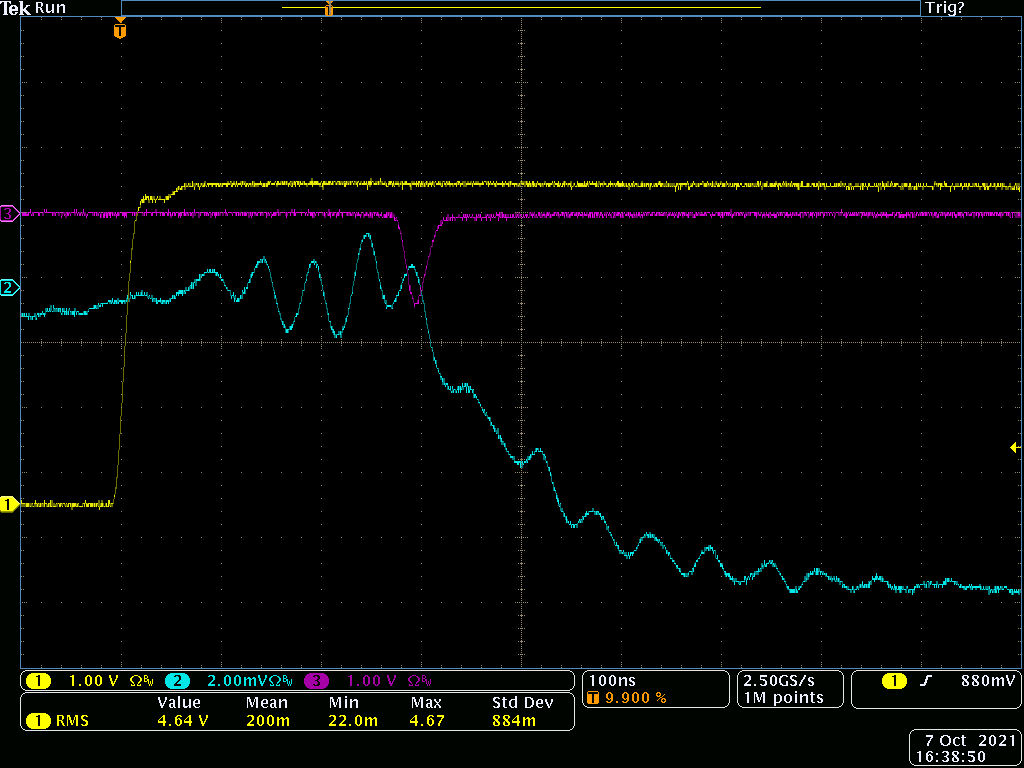1024x768 pixels.
Task: Select the orange trigger position T marker
Action: point(120,31)
